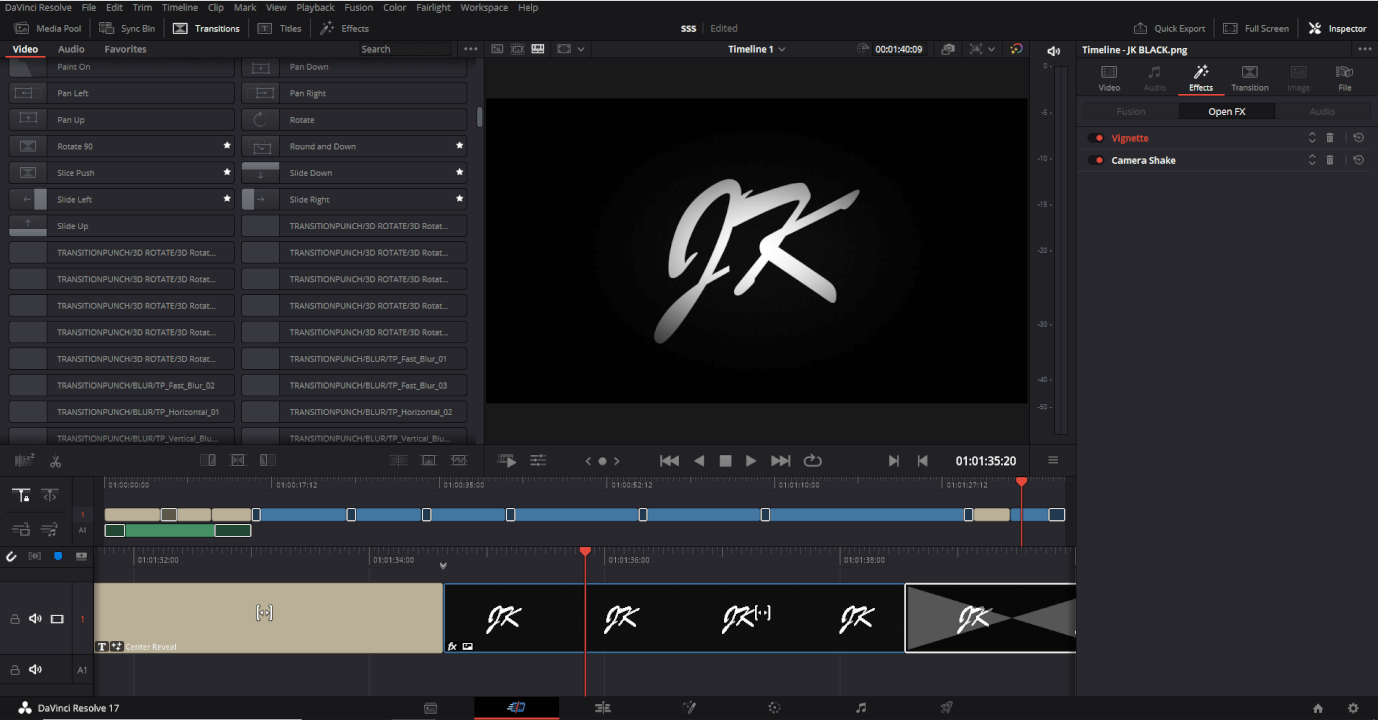Expand the Vignette effect settings arrows
This screenshot has width=1378, height=720.
click(x=1312, y=138)
